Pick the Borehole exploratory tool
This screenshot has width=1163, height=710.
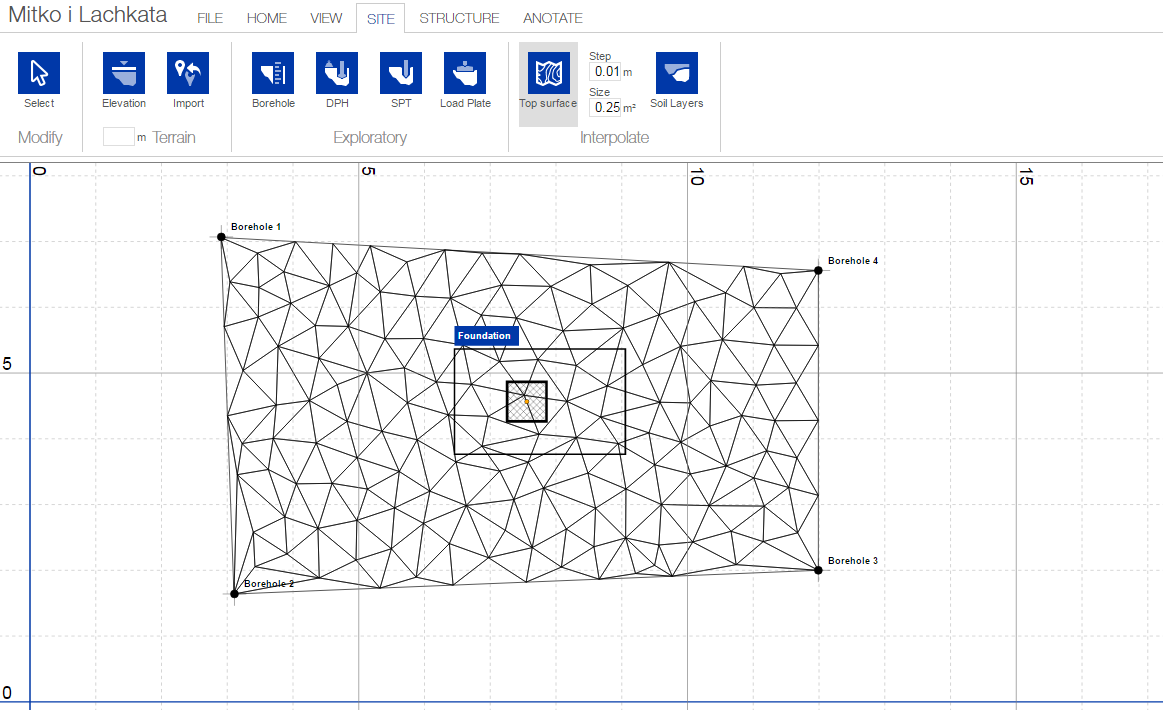tap(273, 73)
